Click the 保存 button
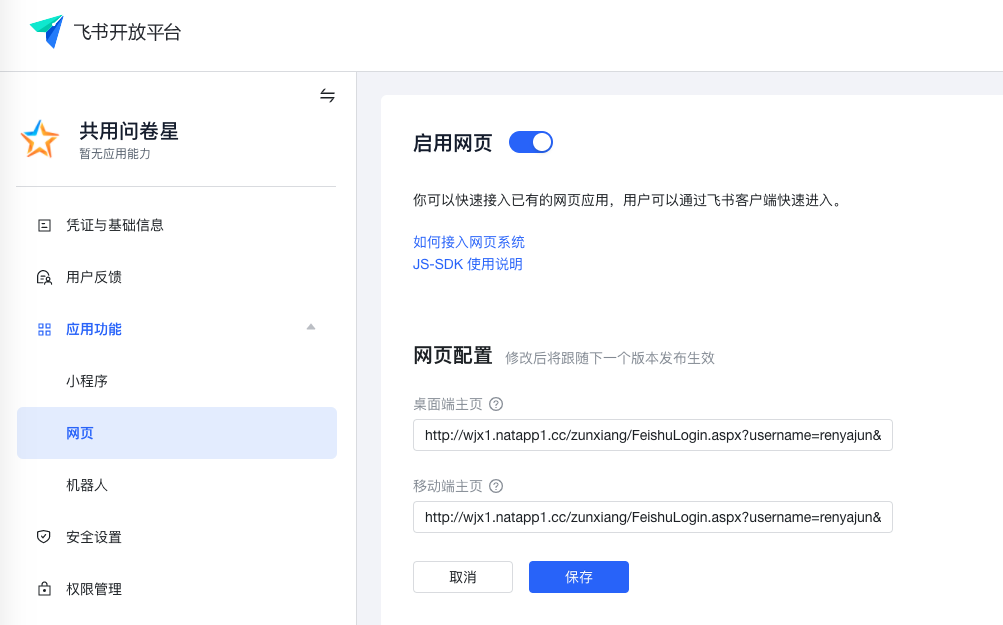The height and width of the screenshot is (625, 1003). (579, 577)
